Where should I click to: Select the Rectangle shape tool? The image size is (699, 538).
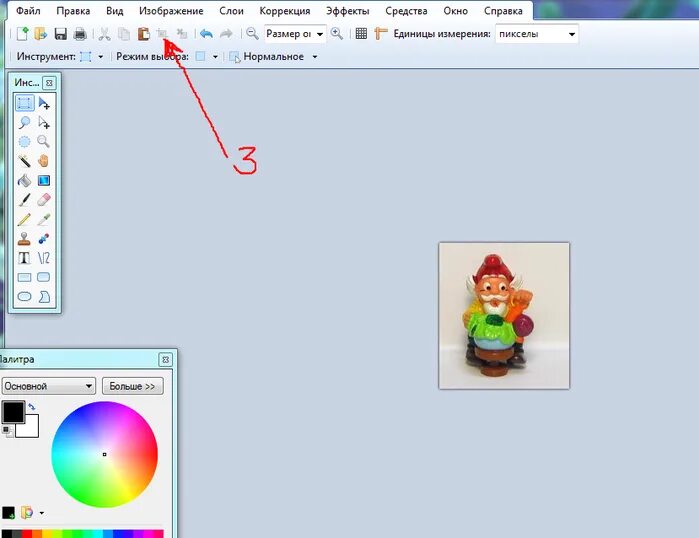[x=25, y=277]
